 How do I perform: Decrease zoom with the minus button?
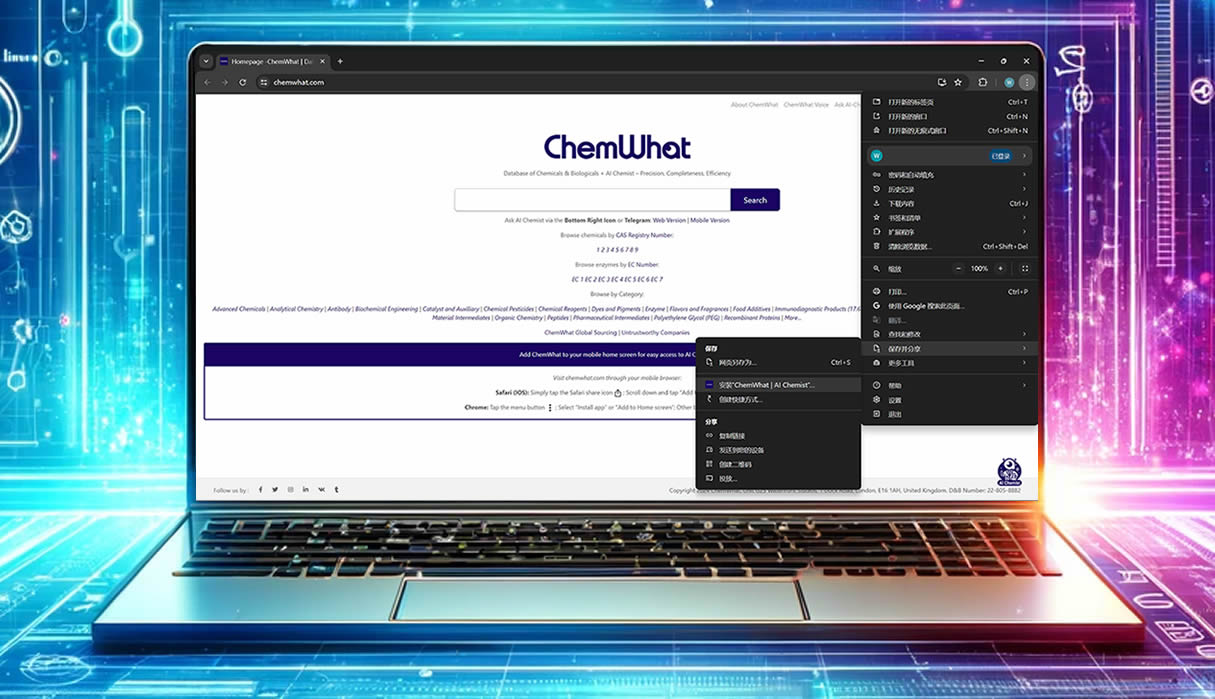(958, 269)
